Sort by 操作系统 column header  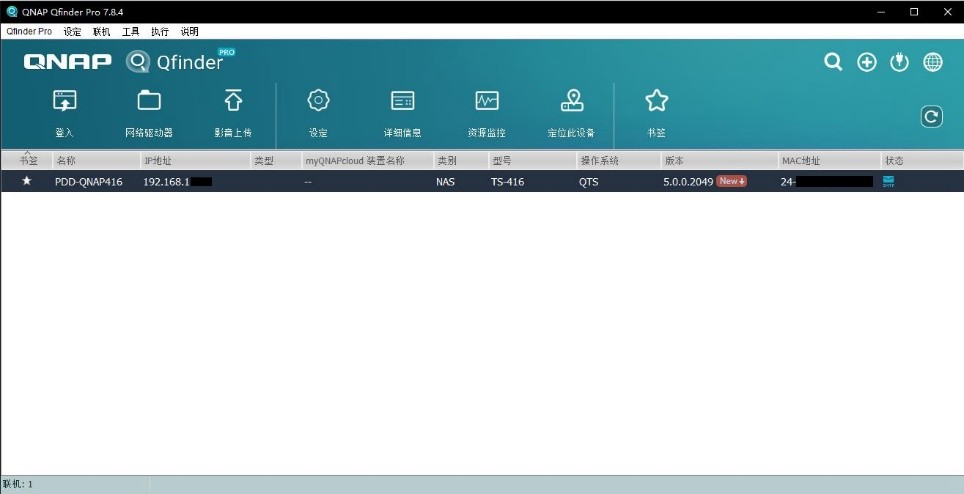click(619, 160)
